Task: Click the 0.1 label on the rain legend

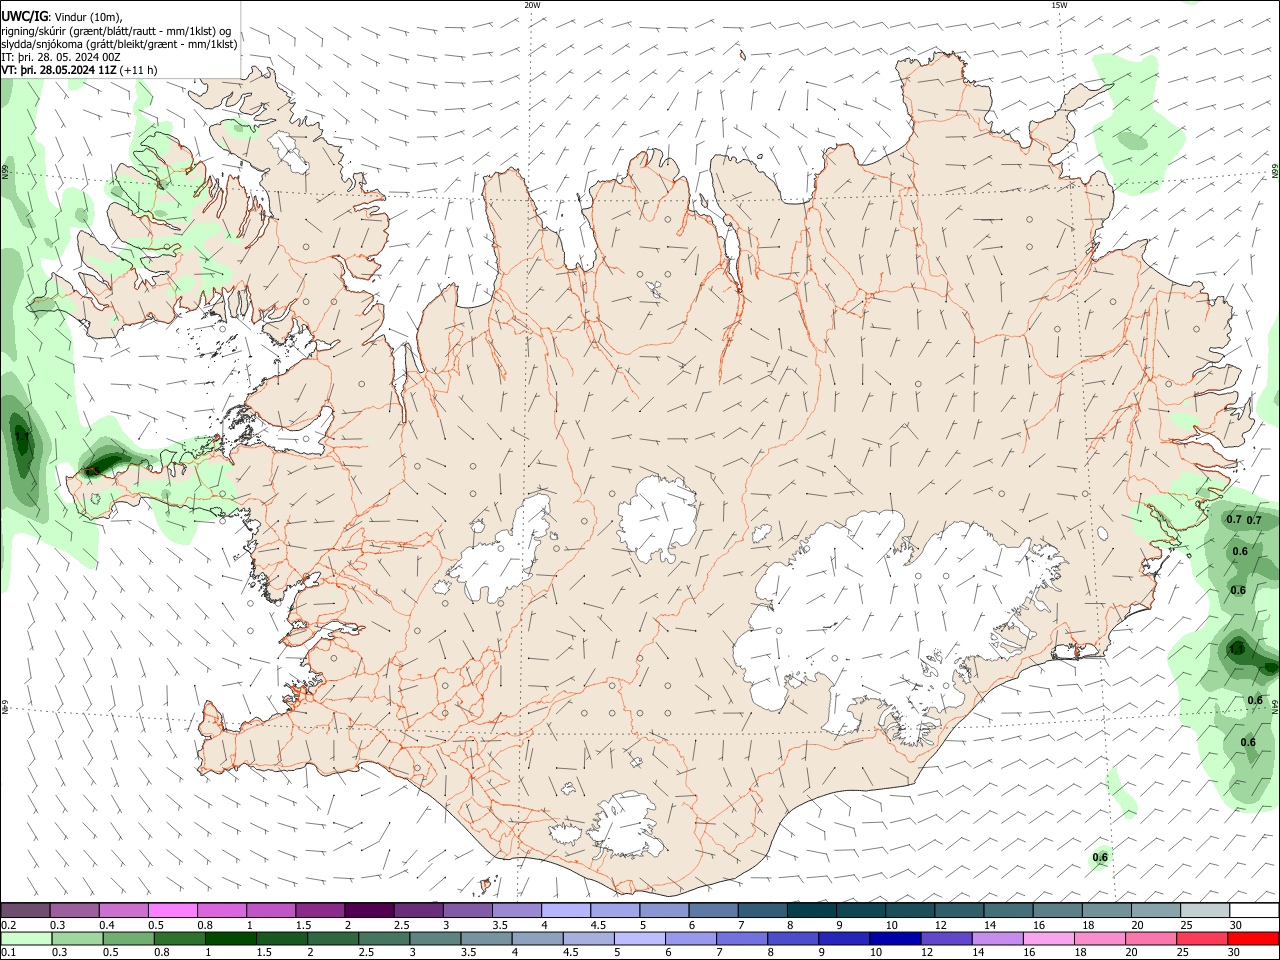Action: [x=8, y=952]
